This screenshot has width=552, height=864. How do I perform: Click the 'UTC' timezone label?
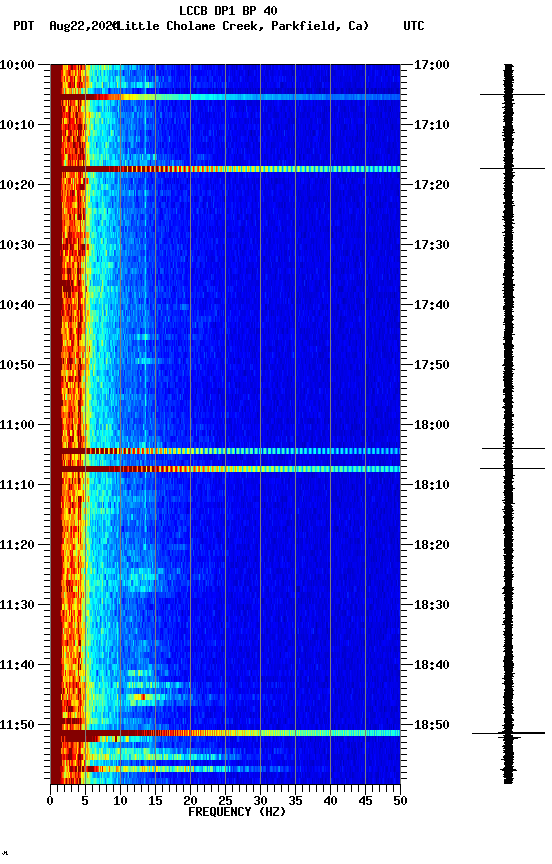(x=414, y=26)
